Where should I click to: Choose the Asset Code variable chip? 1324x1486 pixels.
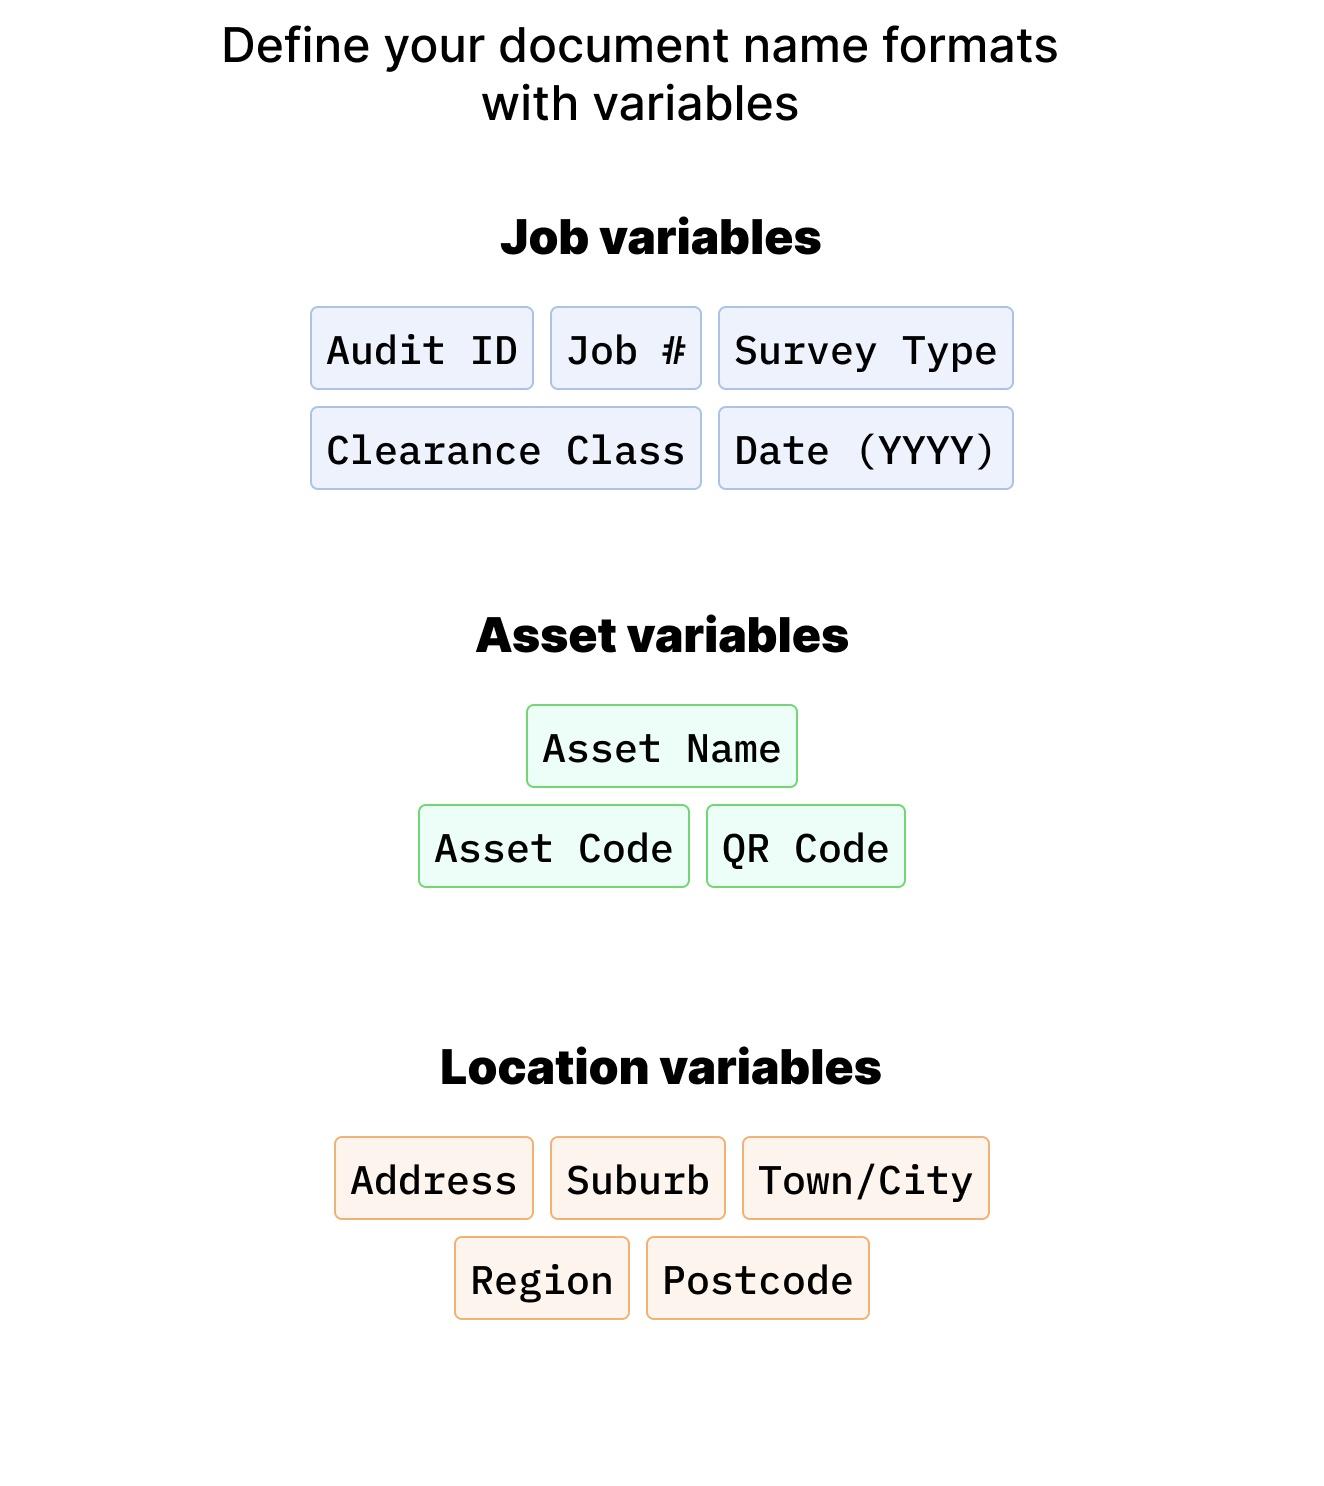point(554,846)
